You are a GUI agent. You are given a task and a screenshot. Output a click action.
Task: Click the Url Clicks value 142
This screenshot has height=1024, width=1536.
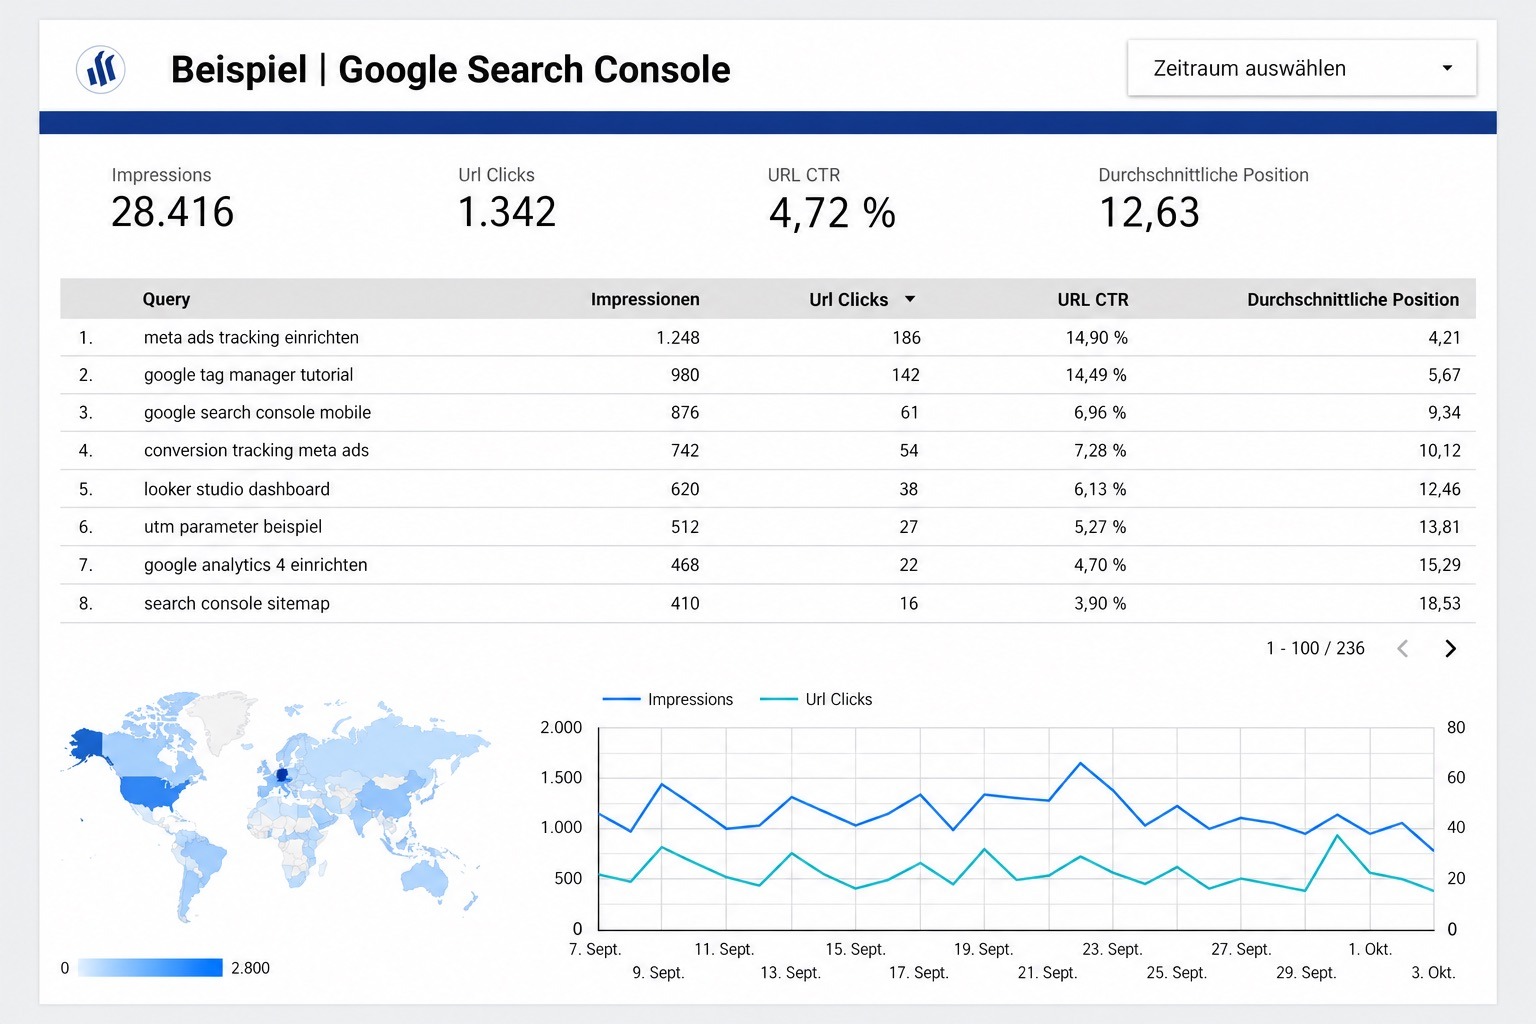[906, 375]
